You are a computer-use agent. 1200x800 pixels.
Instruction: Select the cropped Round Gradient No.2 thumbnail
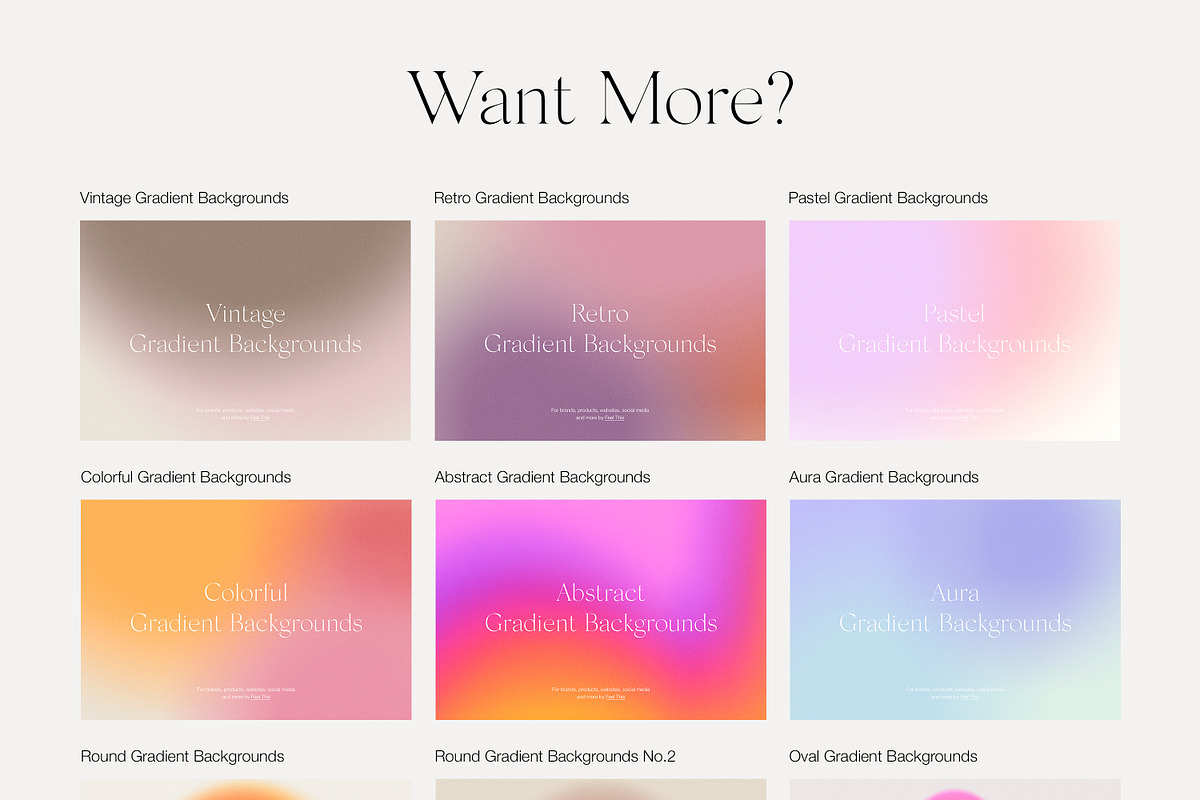click(x=600, y=790)
